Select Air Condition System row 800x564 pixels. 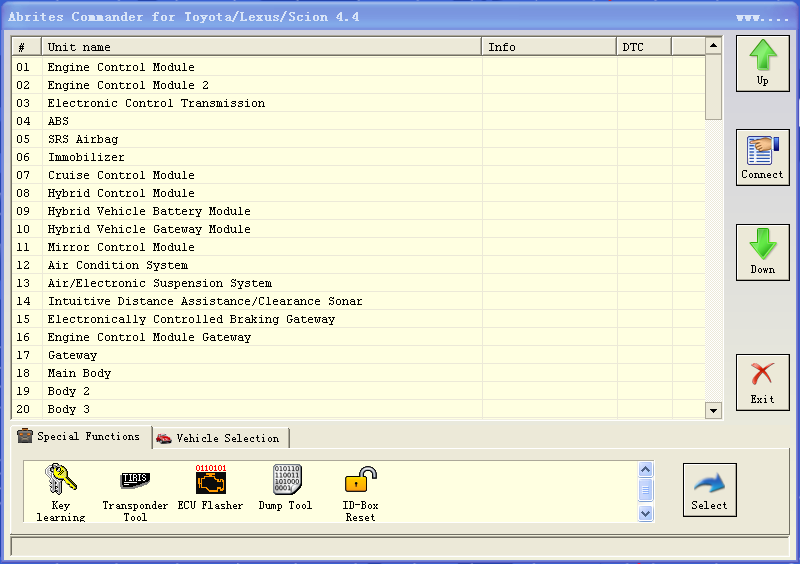(359, 265)
